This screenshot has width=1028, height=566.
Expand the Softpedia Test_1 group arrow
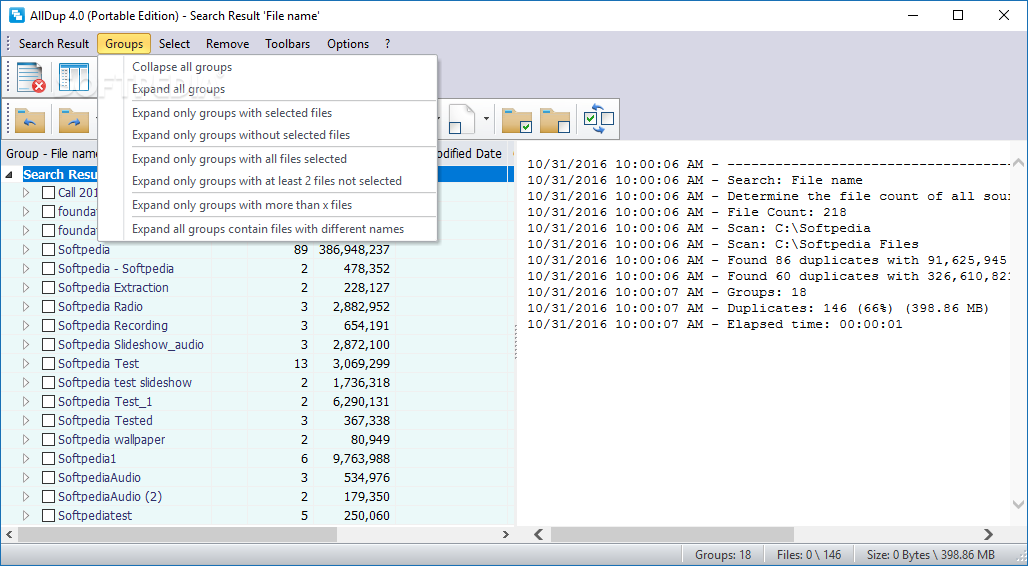pyautogui.click(x=26, y=402)
